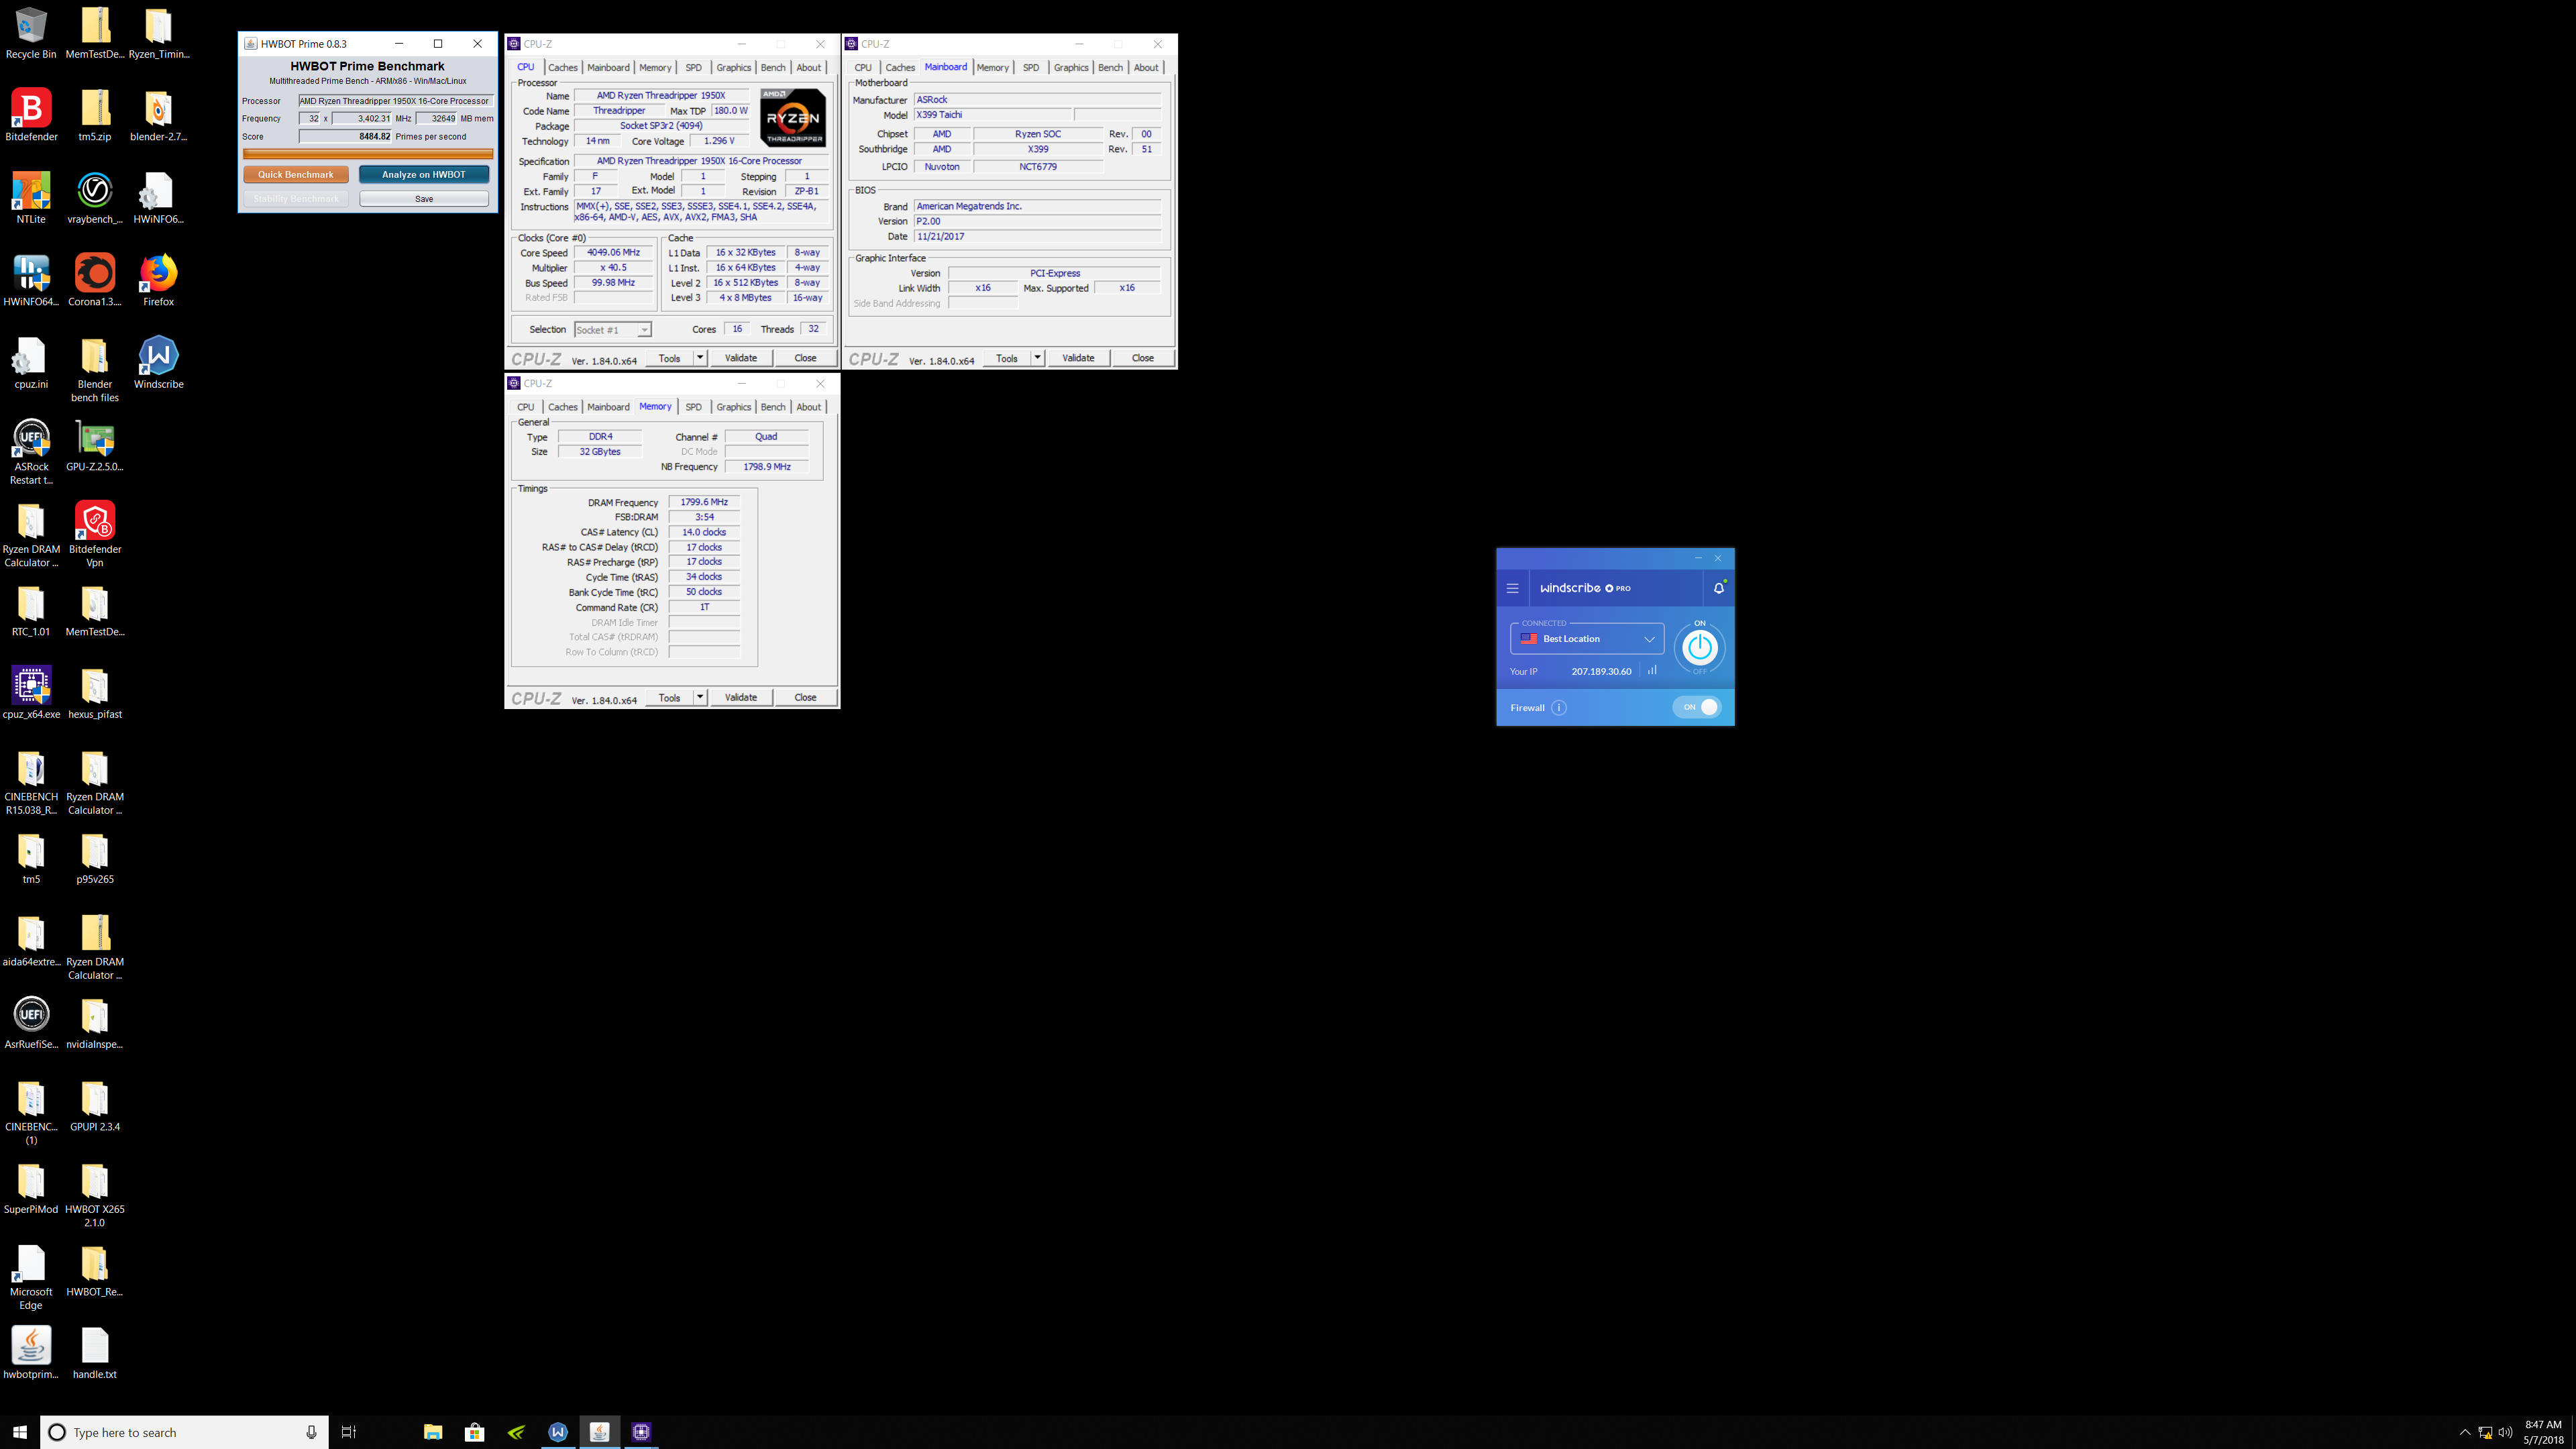Click Save in HWBOT Prime

click(424, 199)
